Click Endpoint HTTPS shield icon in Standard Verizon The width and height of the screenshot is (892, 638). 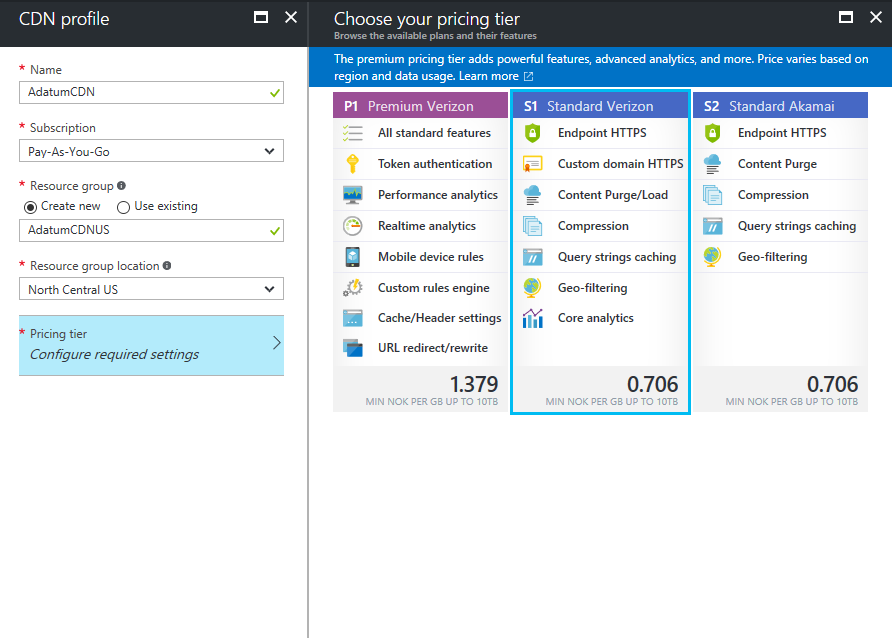pyautogui.click(x=532, y=133)
